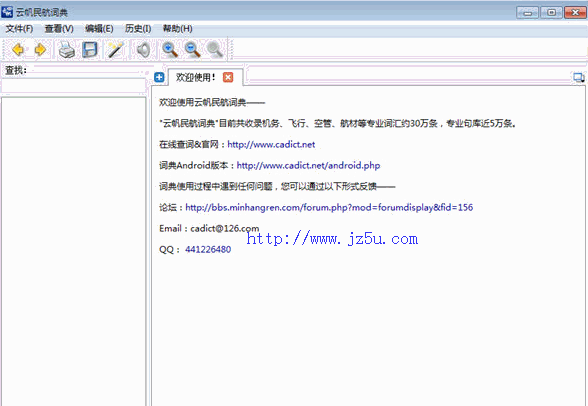Screen dimensions: 588x406
Task: Click the application icon in title bar
Action: click(7, 12)
